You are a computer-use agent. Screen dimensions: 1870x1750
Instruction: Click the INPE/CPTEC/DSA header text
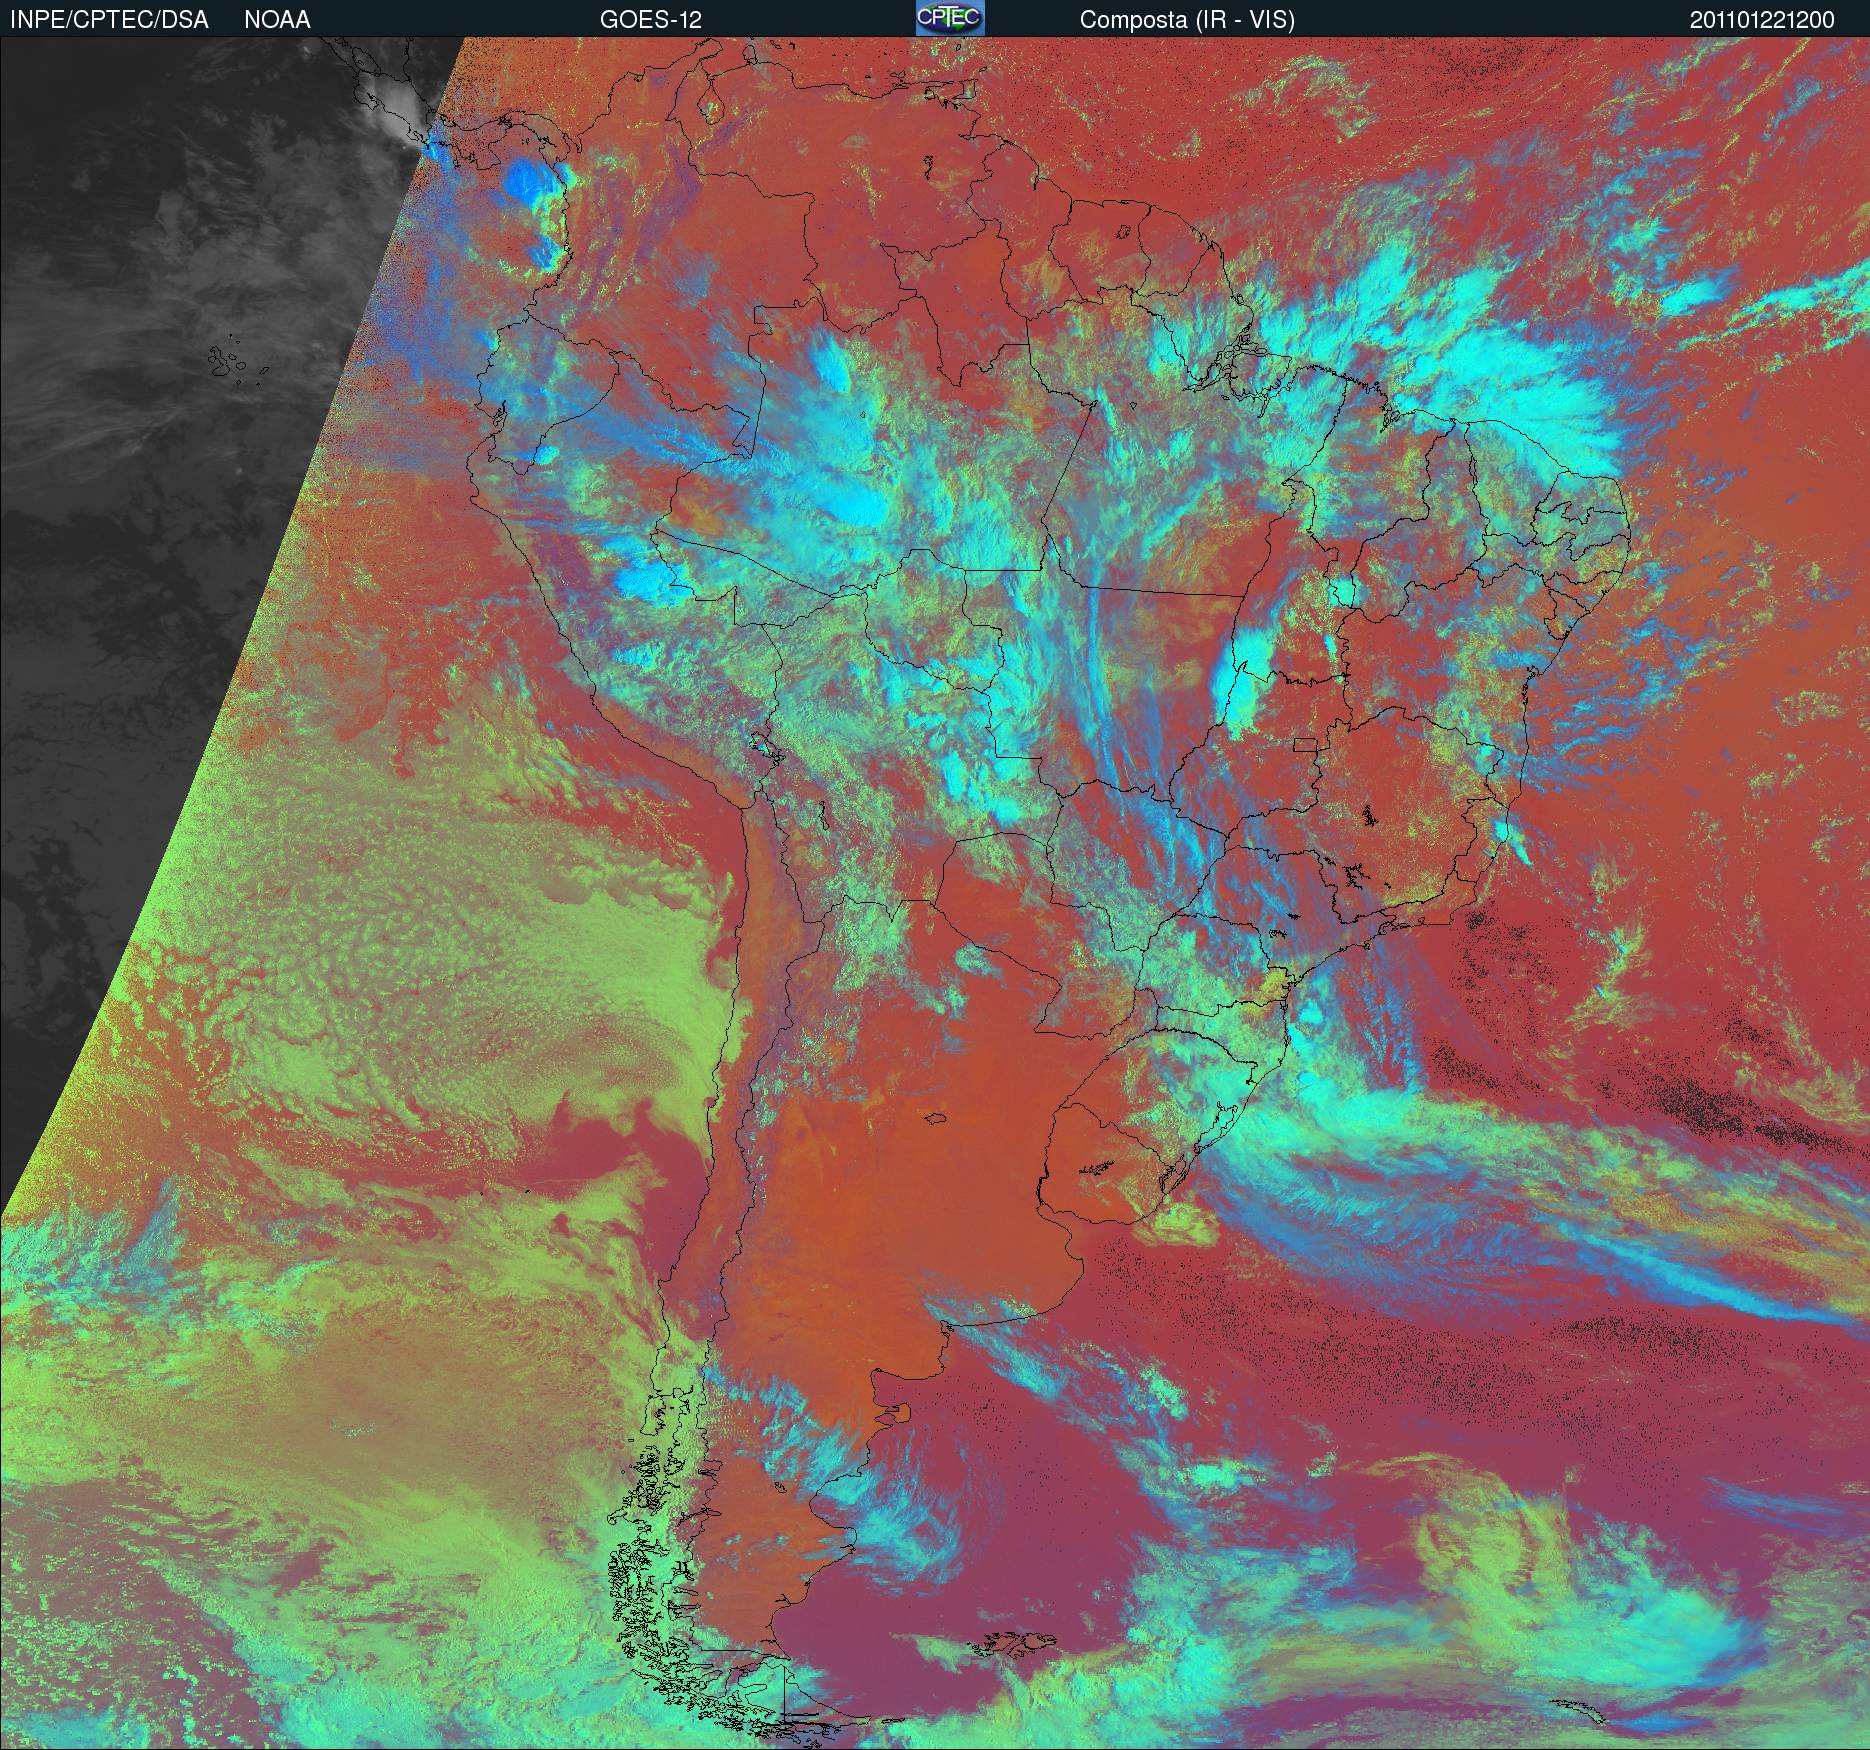tap(108, 20)
